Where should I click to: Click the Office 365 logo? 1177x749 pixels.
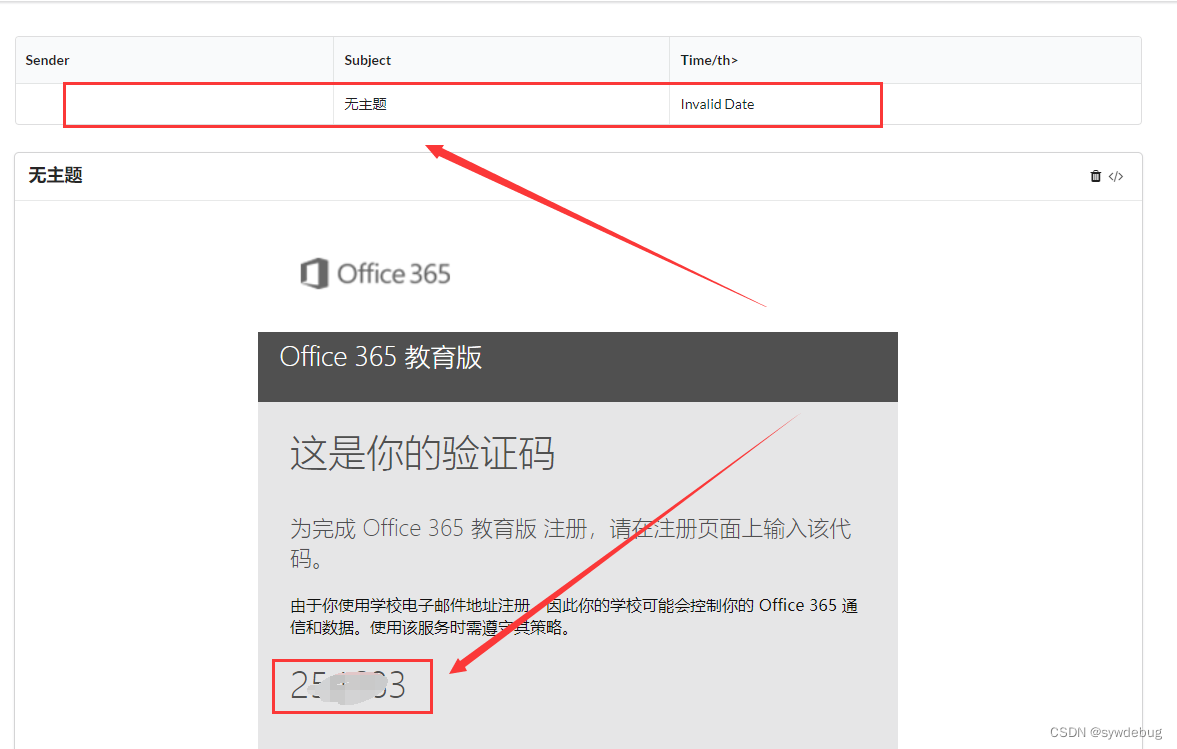point(375,274)
